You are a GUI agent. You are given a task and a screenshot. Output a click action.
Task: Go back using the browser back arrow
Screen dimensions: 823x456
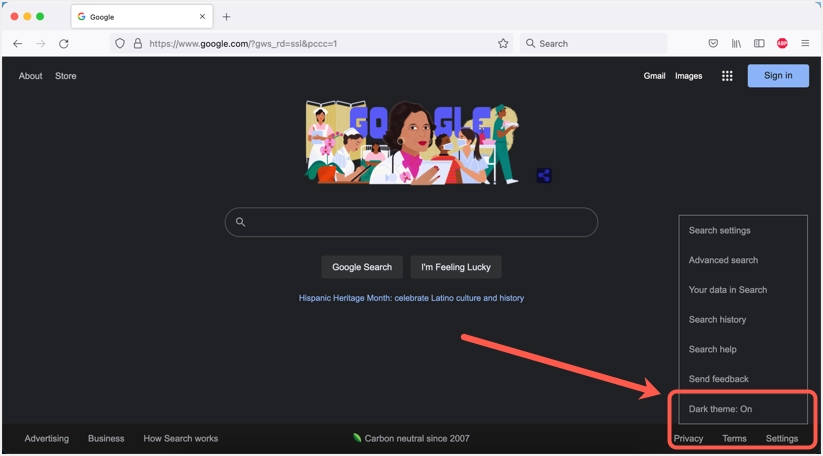[17, 44]
